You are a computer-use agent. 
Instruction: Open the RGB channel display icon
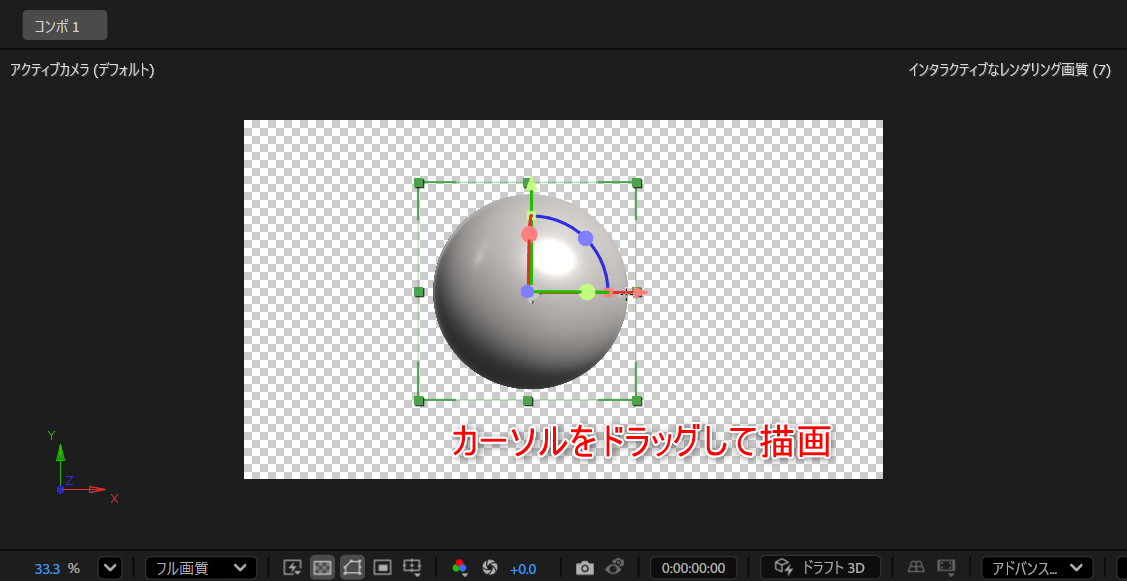coord(460,567)
